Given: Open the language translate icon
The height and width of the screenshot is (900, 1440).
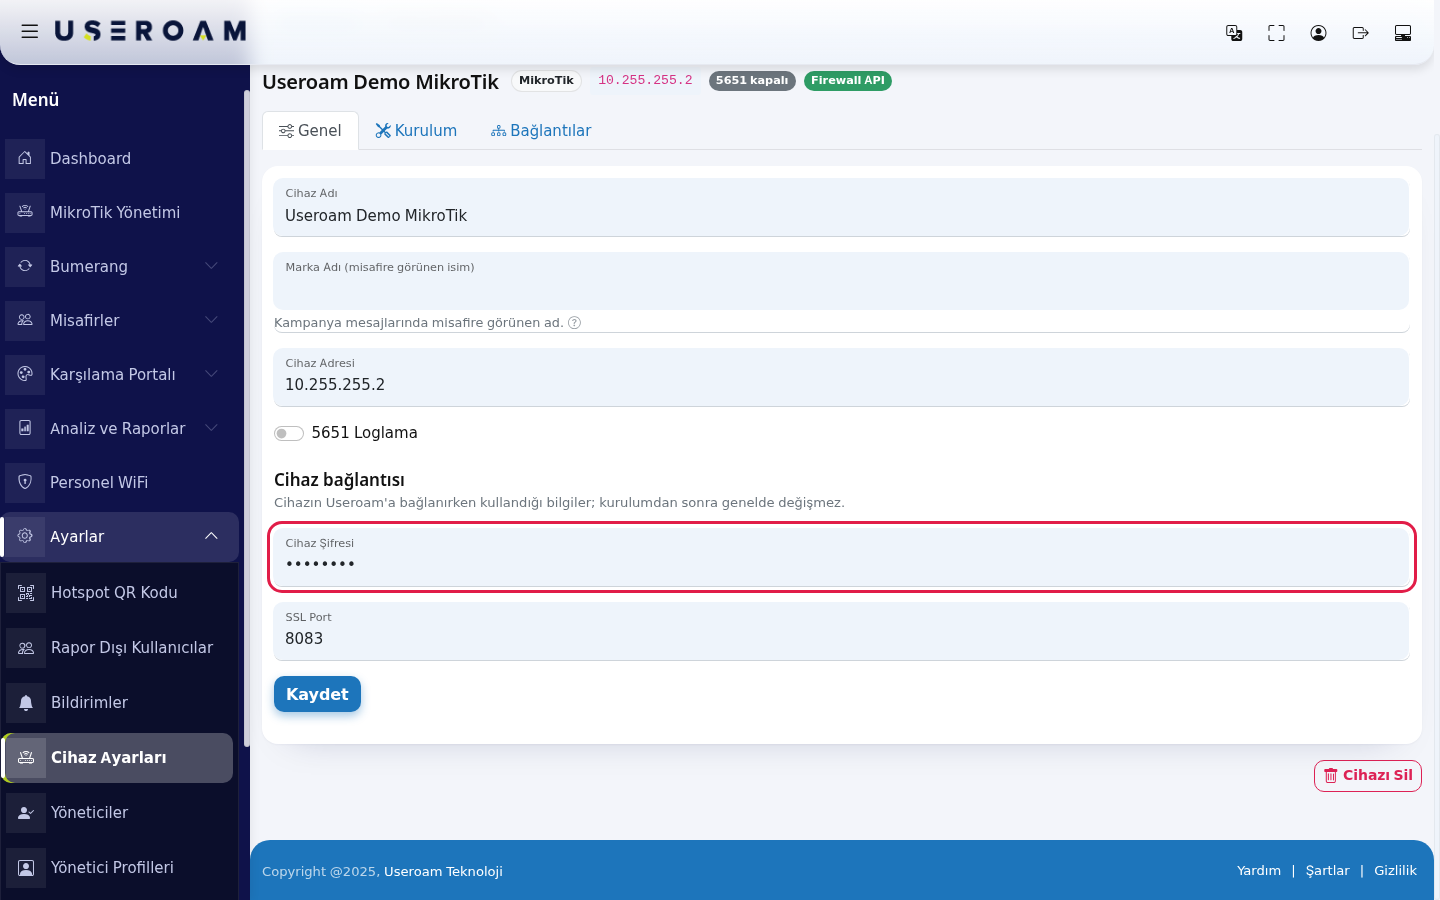Looking at the screenshot, I should 1234,33.
